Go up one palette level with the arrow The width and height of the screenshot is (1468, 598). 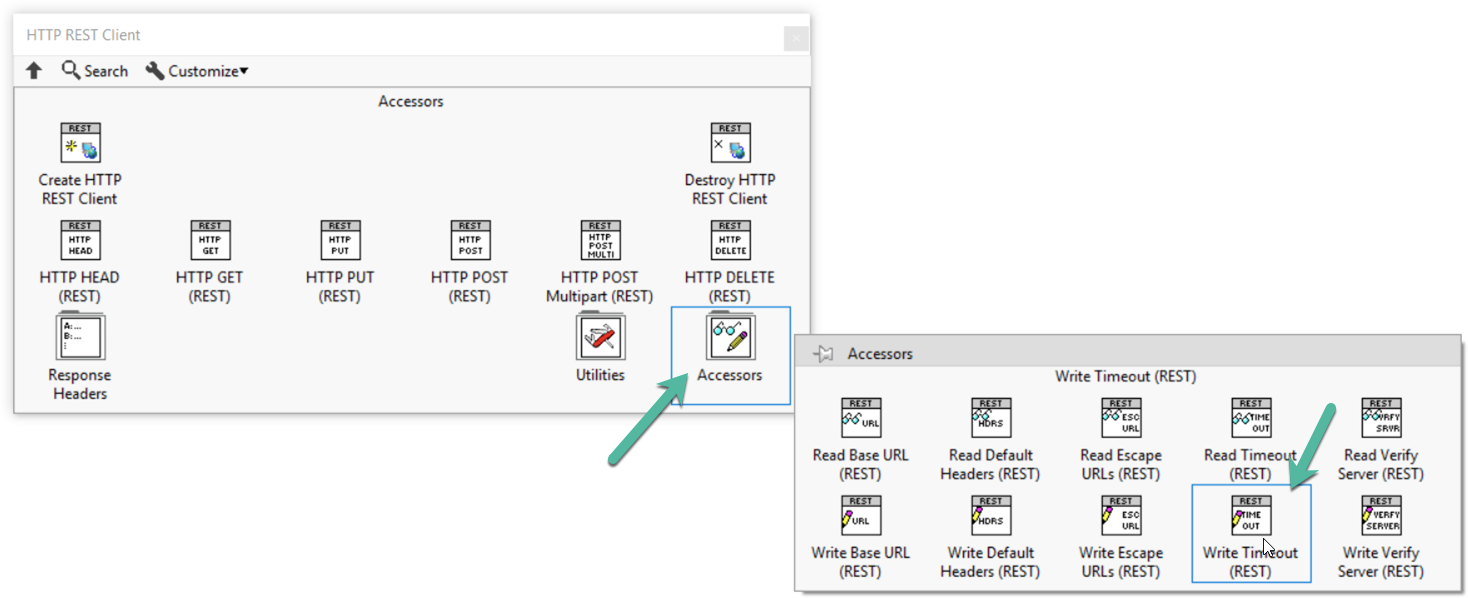pos(34,71)
